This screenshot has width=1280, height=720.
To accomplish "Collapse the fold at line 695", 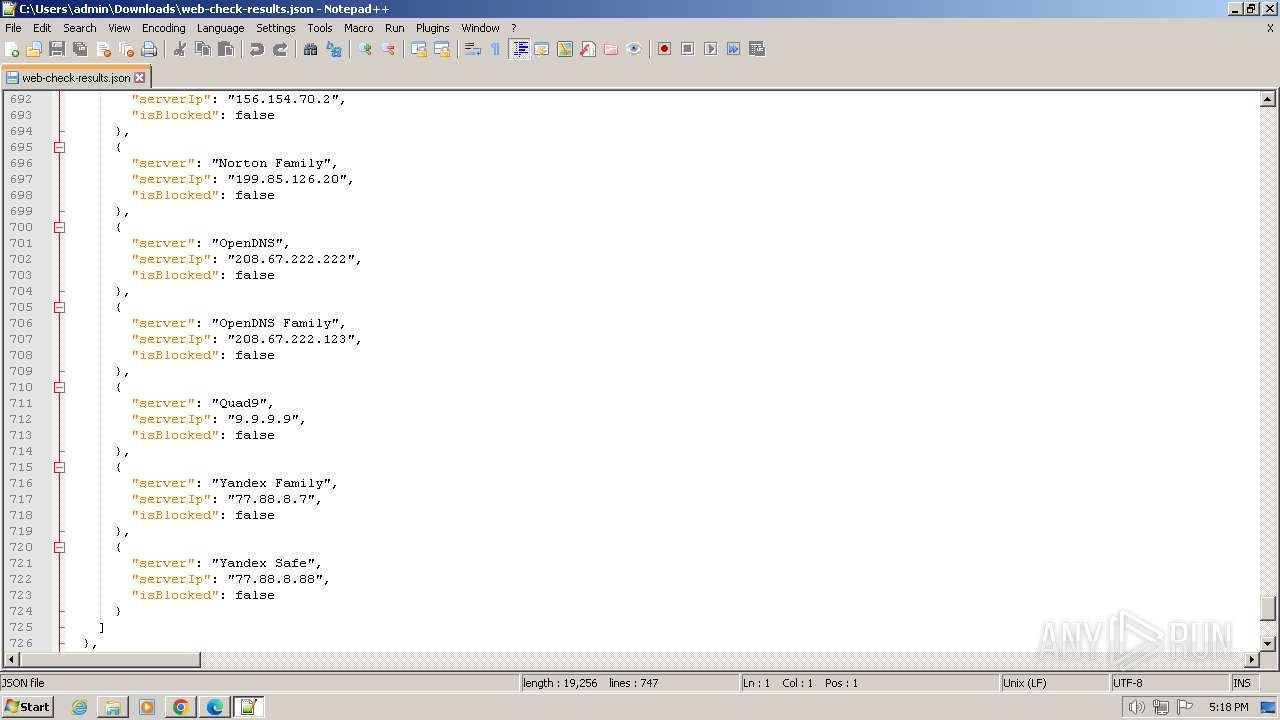I will point(59,147).
